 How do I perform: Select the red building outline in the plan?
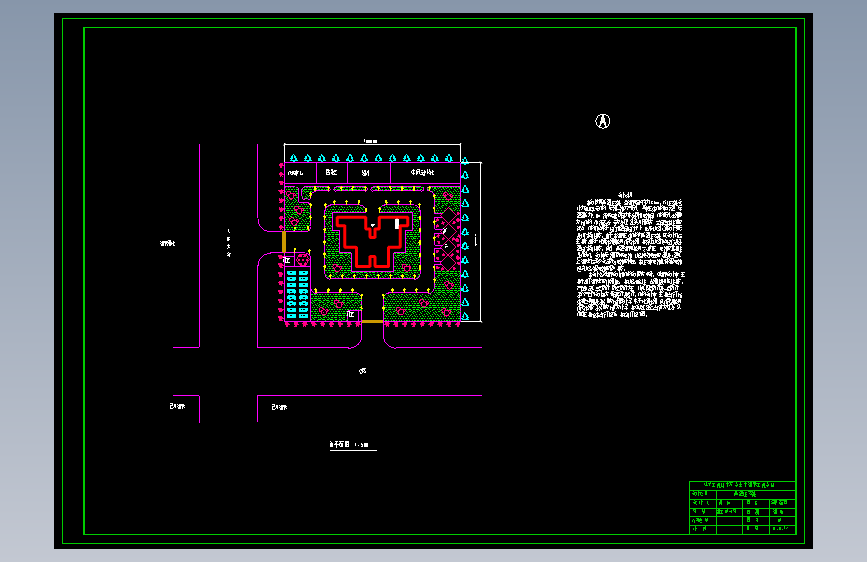pyautogui.click(x=373, y=242)
